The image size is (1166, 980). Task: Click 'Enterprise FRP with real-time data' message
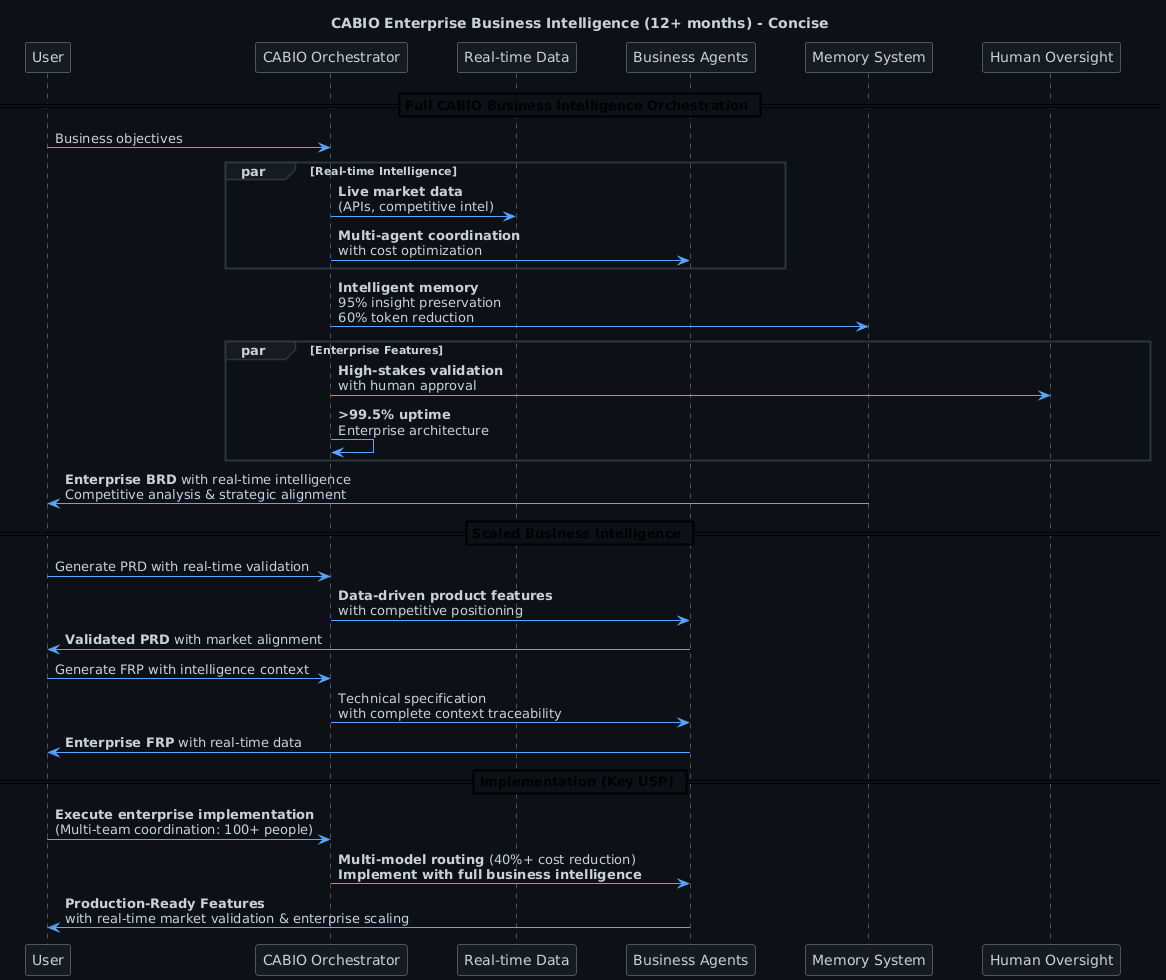pos(183,742)
